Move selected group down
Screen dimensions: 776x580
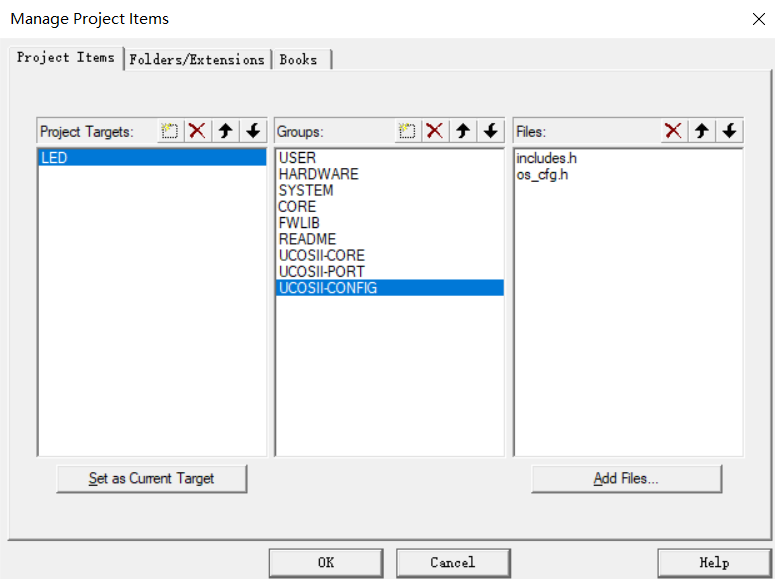[x=491, y=131]
